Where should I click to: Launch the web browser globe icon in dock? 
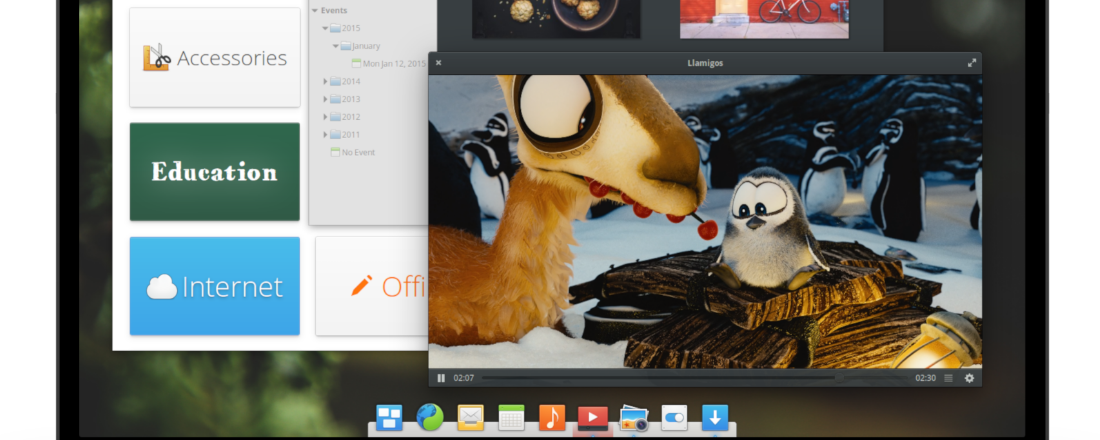click(x=429, y=417)
